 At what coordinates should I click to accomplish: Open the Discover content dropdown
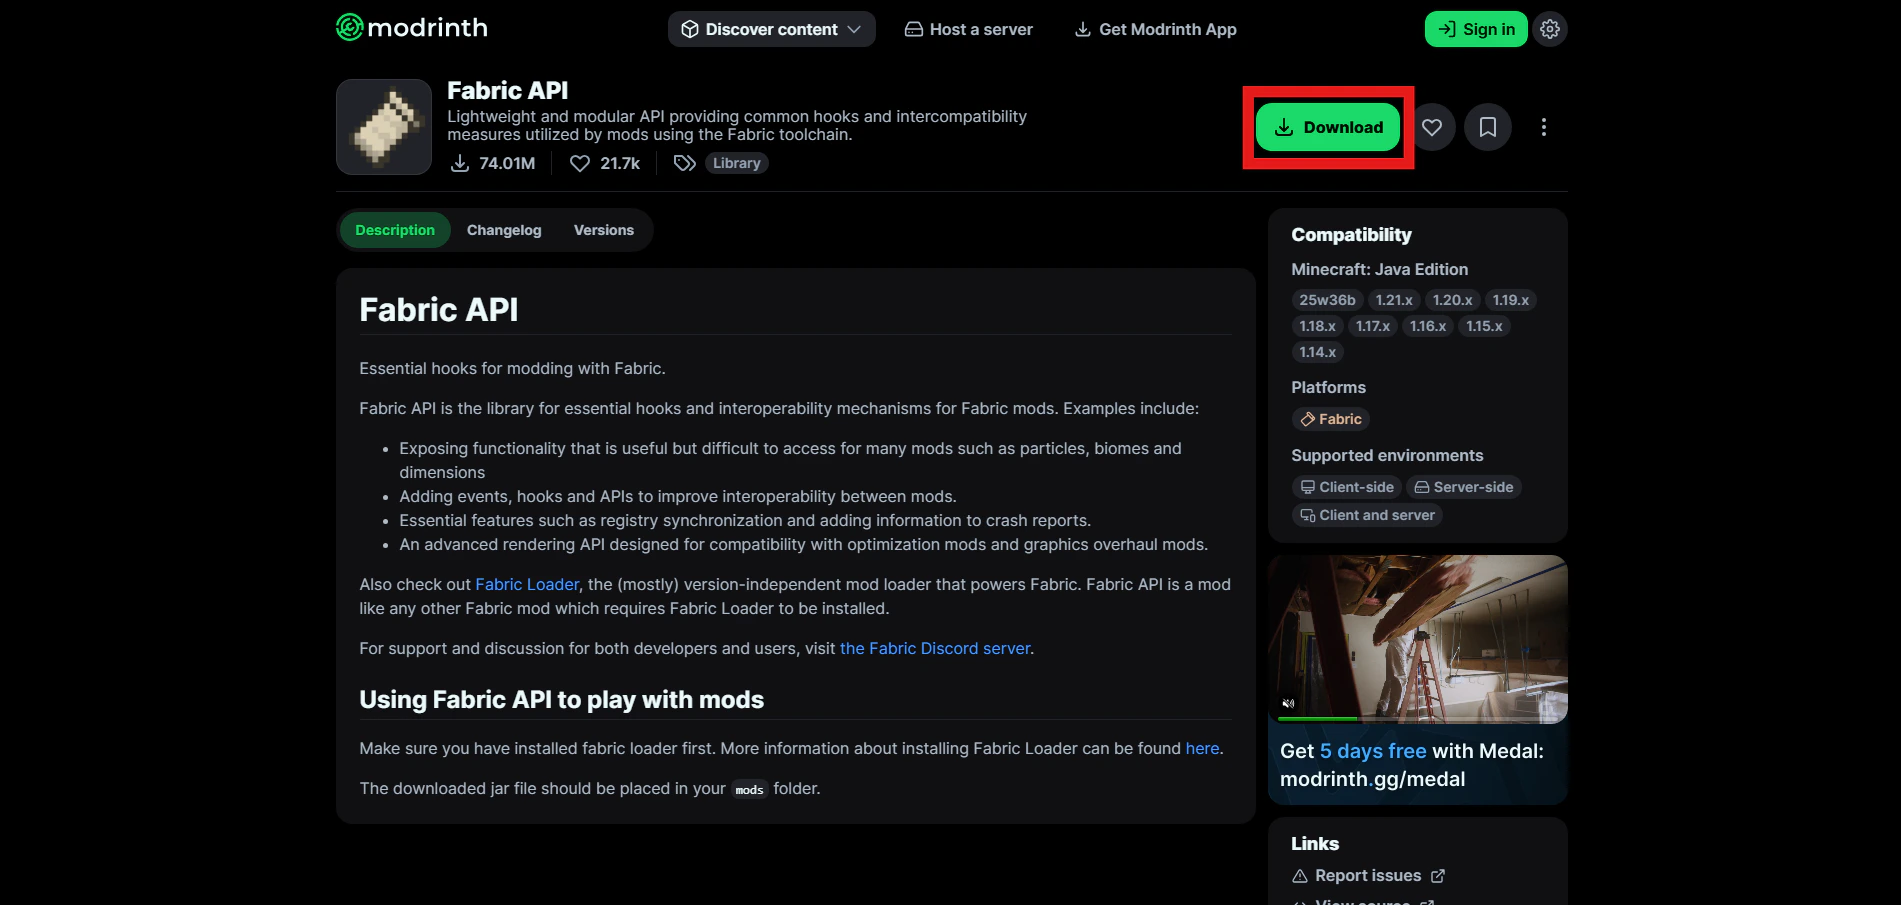[771, 29]
